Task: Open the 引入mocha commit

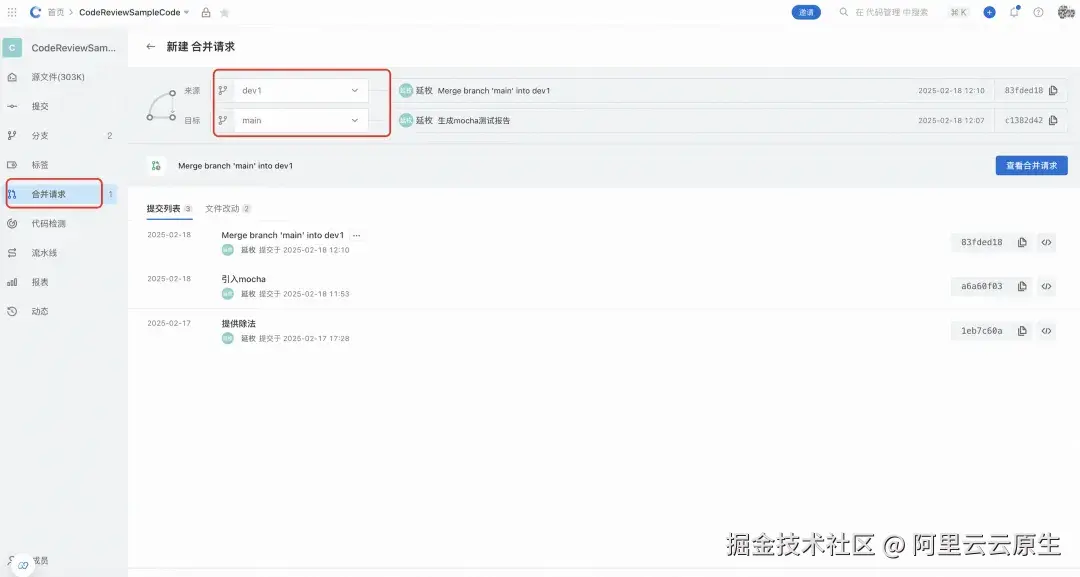Action: [243, 279]
